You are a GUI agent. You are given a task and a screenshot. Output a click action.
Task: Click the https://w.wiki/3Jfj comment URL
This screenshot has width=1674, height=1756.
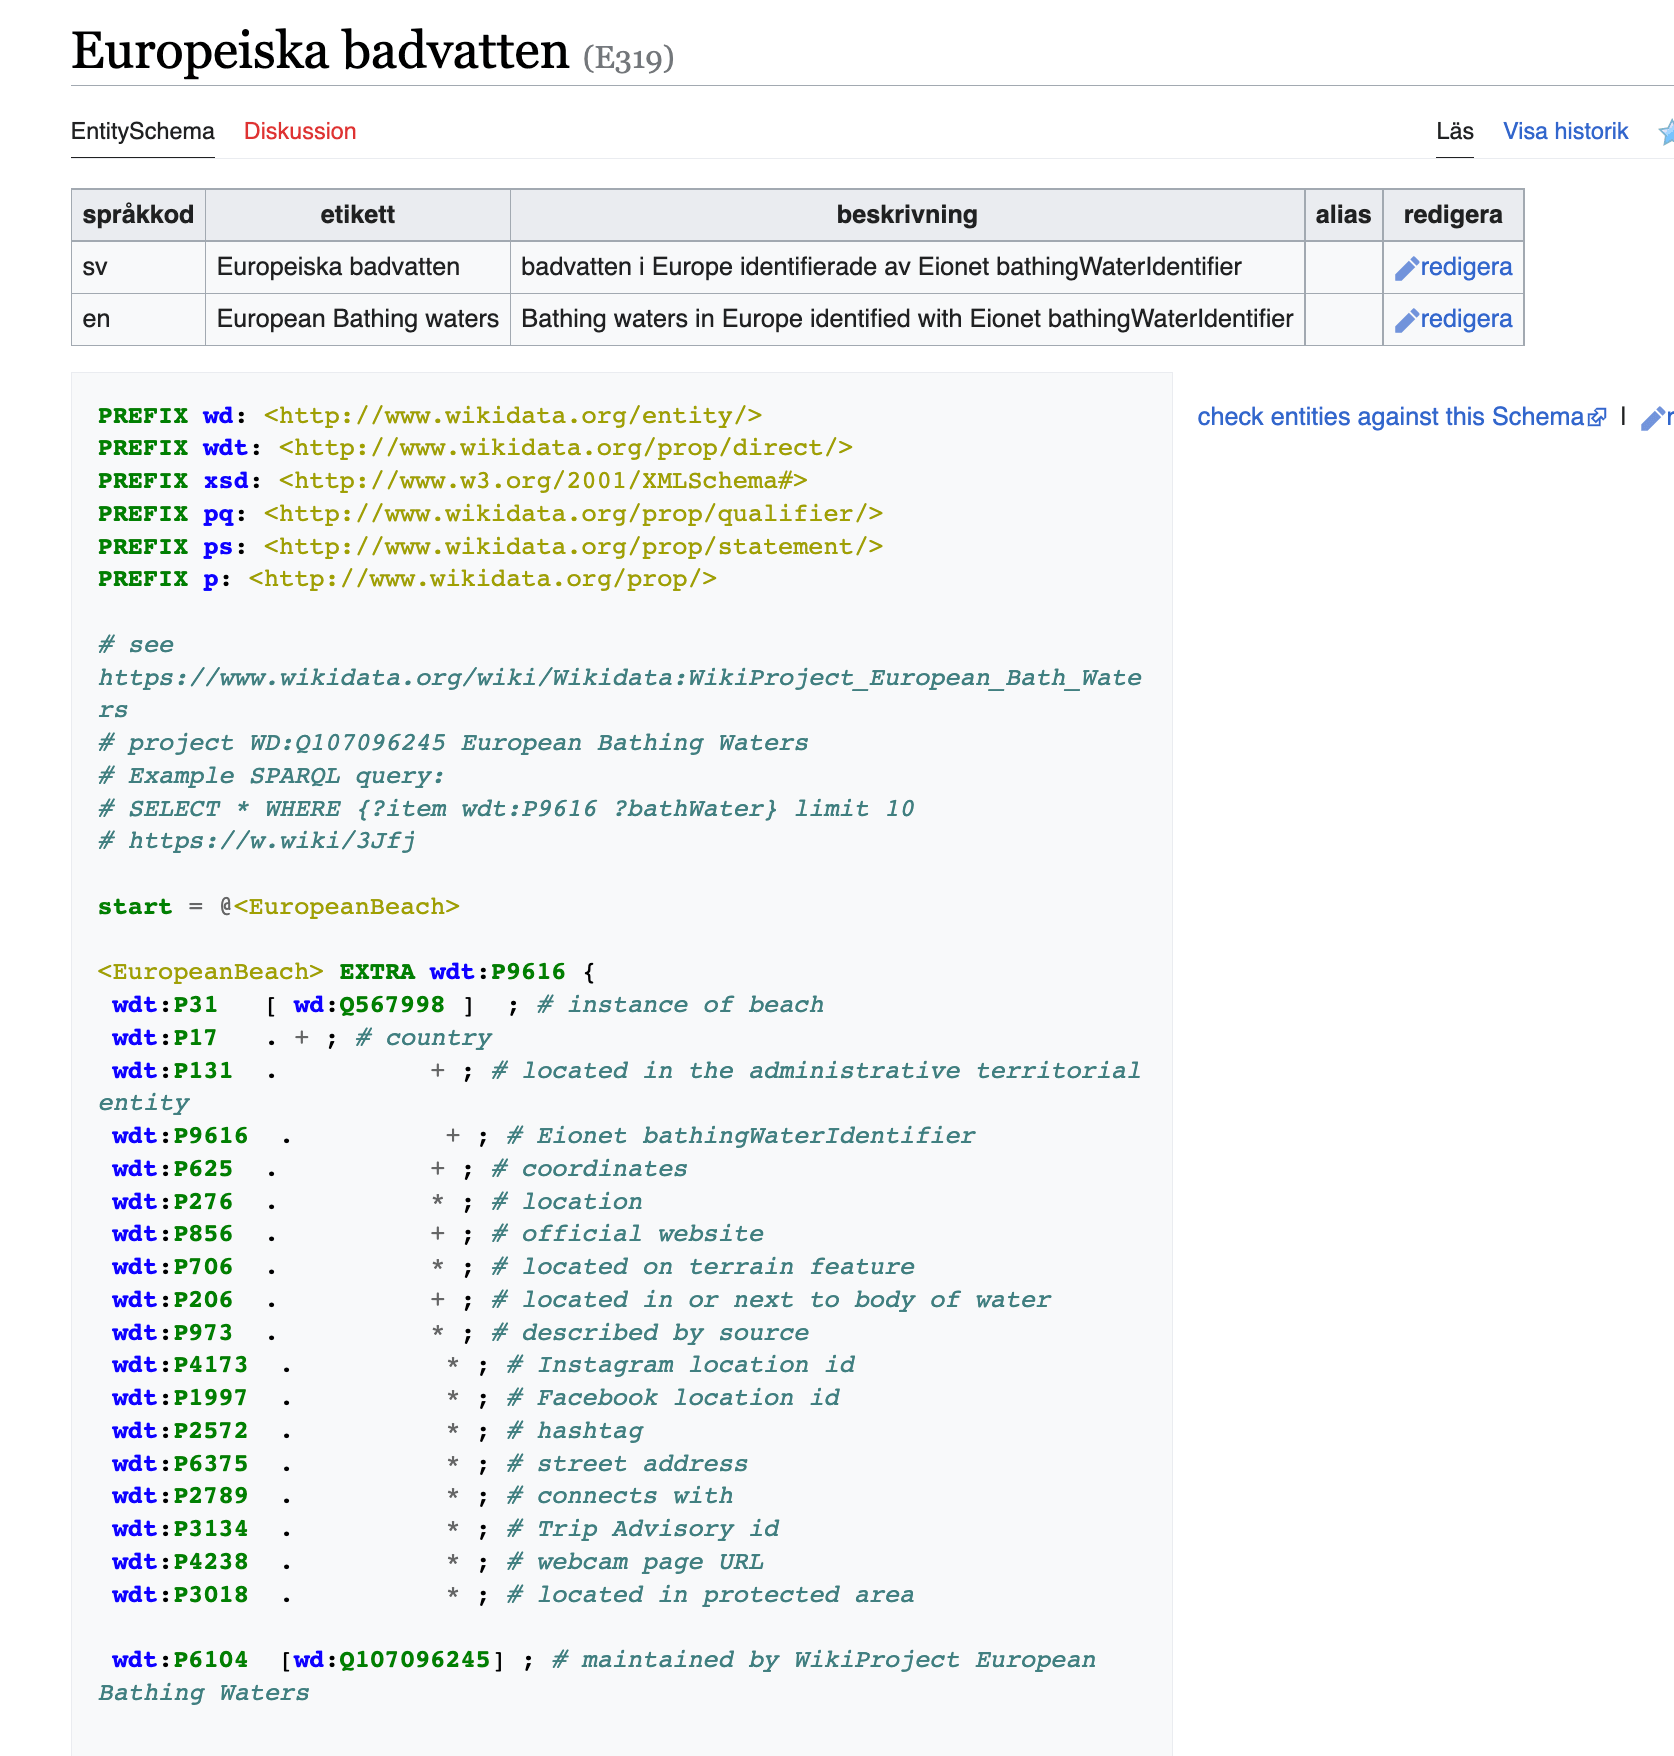click(271, 841)
